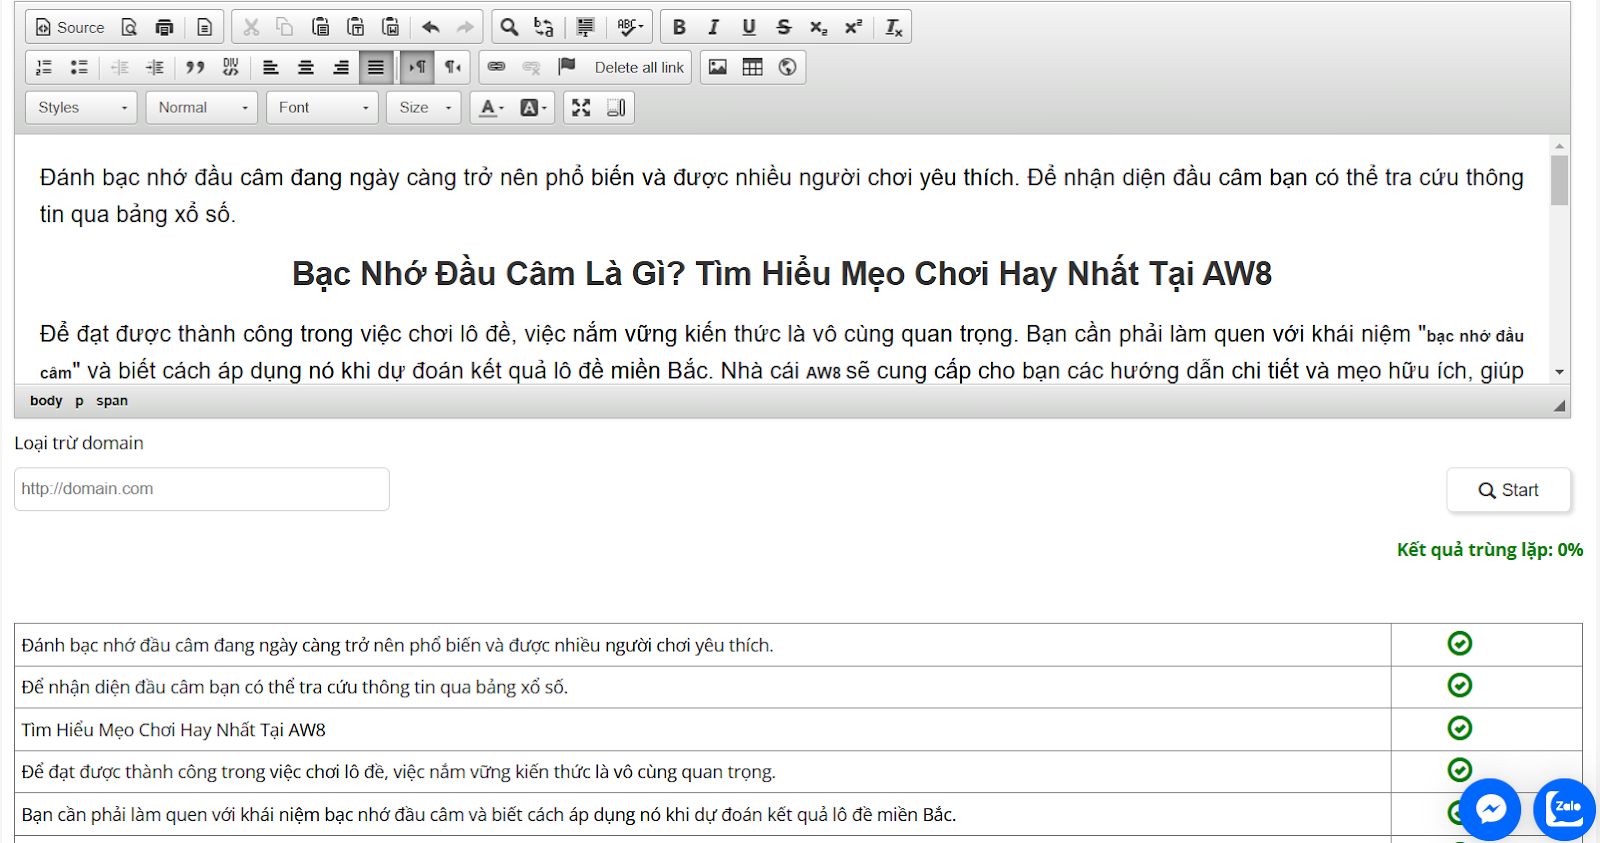
Task: Select the p element path
Action: point(79,400)
